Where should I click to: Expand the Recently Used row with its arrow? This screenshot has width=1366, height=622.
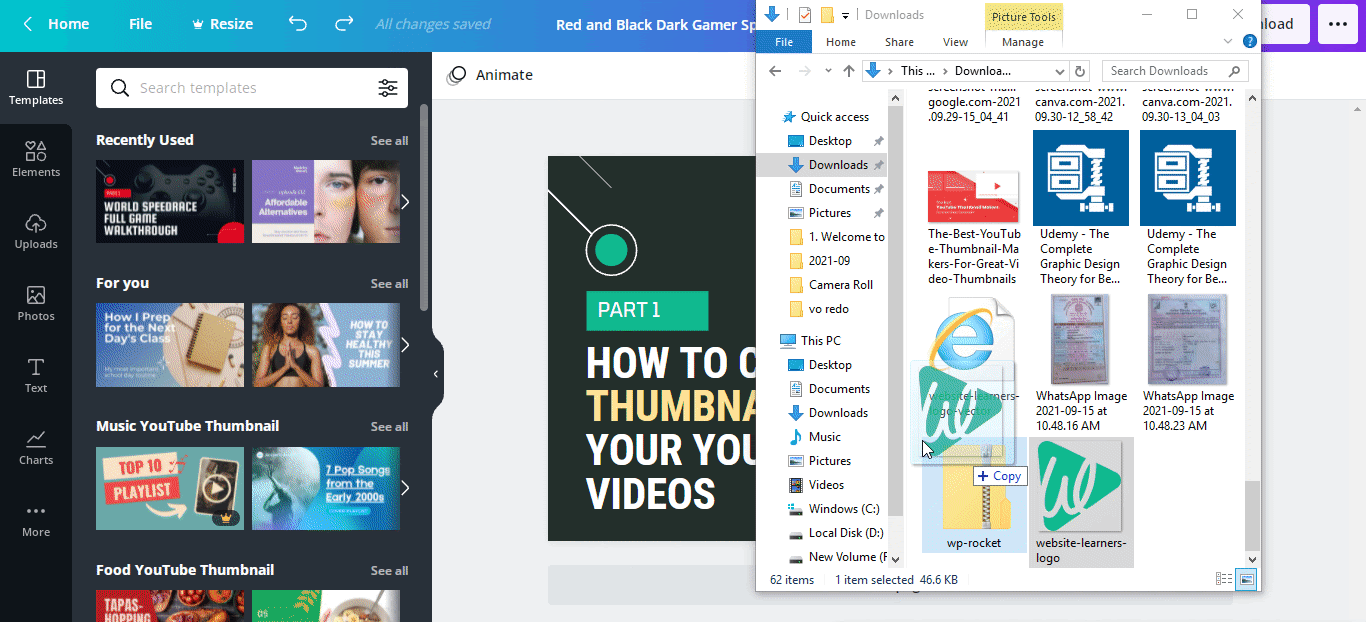(405, 202)
